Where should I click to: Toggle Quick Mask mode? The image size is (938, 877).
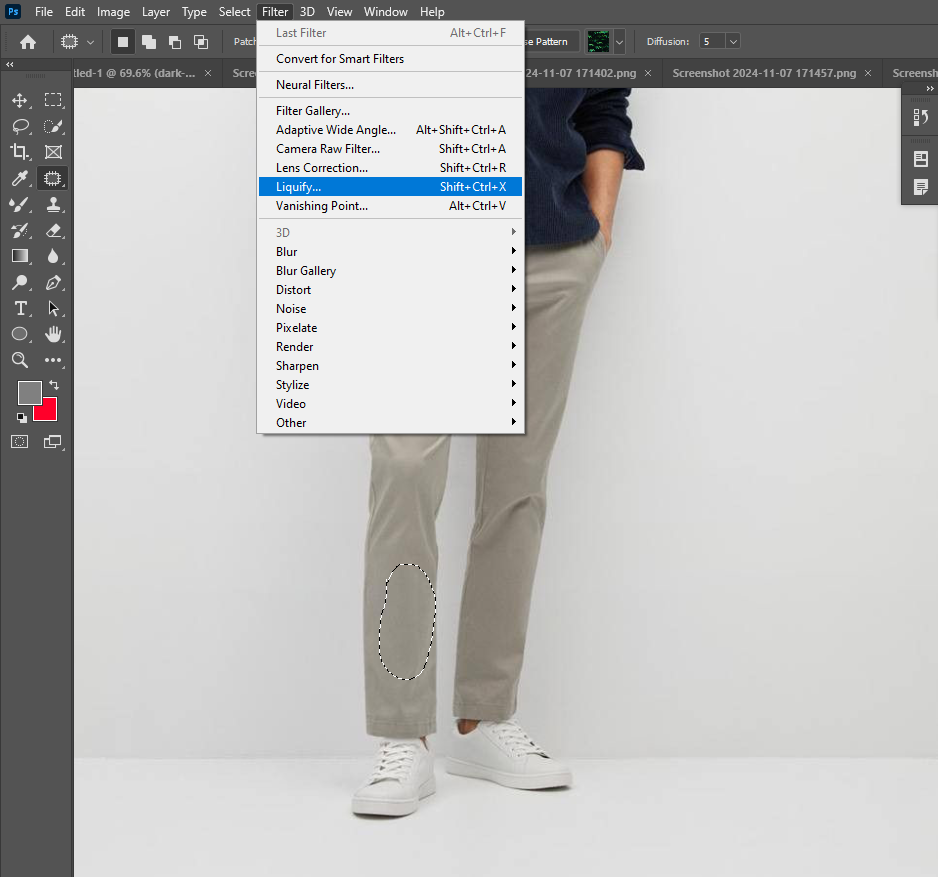click(x=20, y=442)
